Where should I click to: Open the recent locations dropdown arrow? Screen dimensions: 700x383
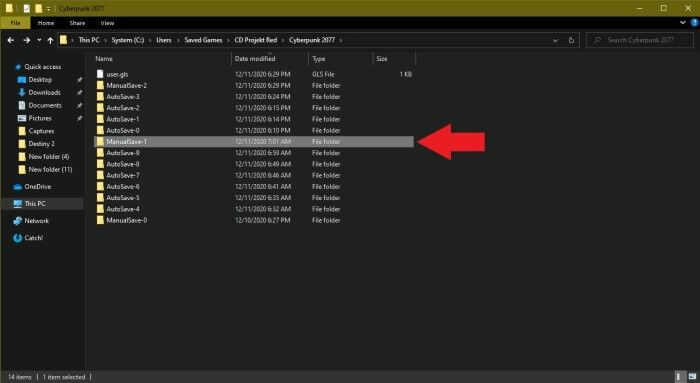click(39, 40)
